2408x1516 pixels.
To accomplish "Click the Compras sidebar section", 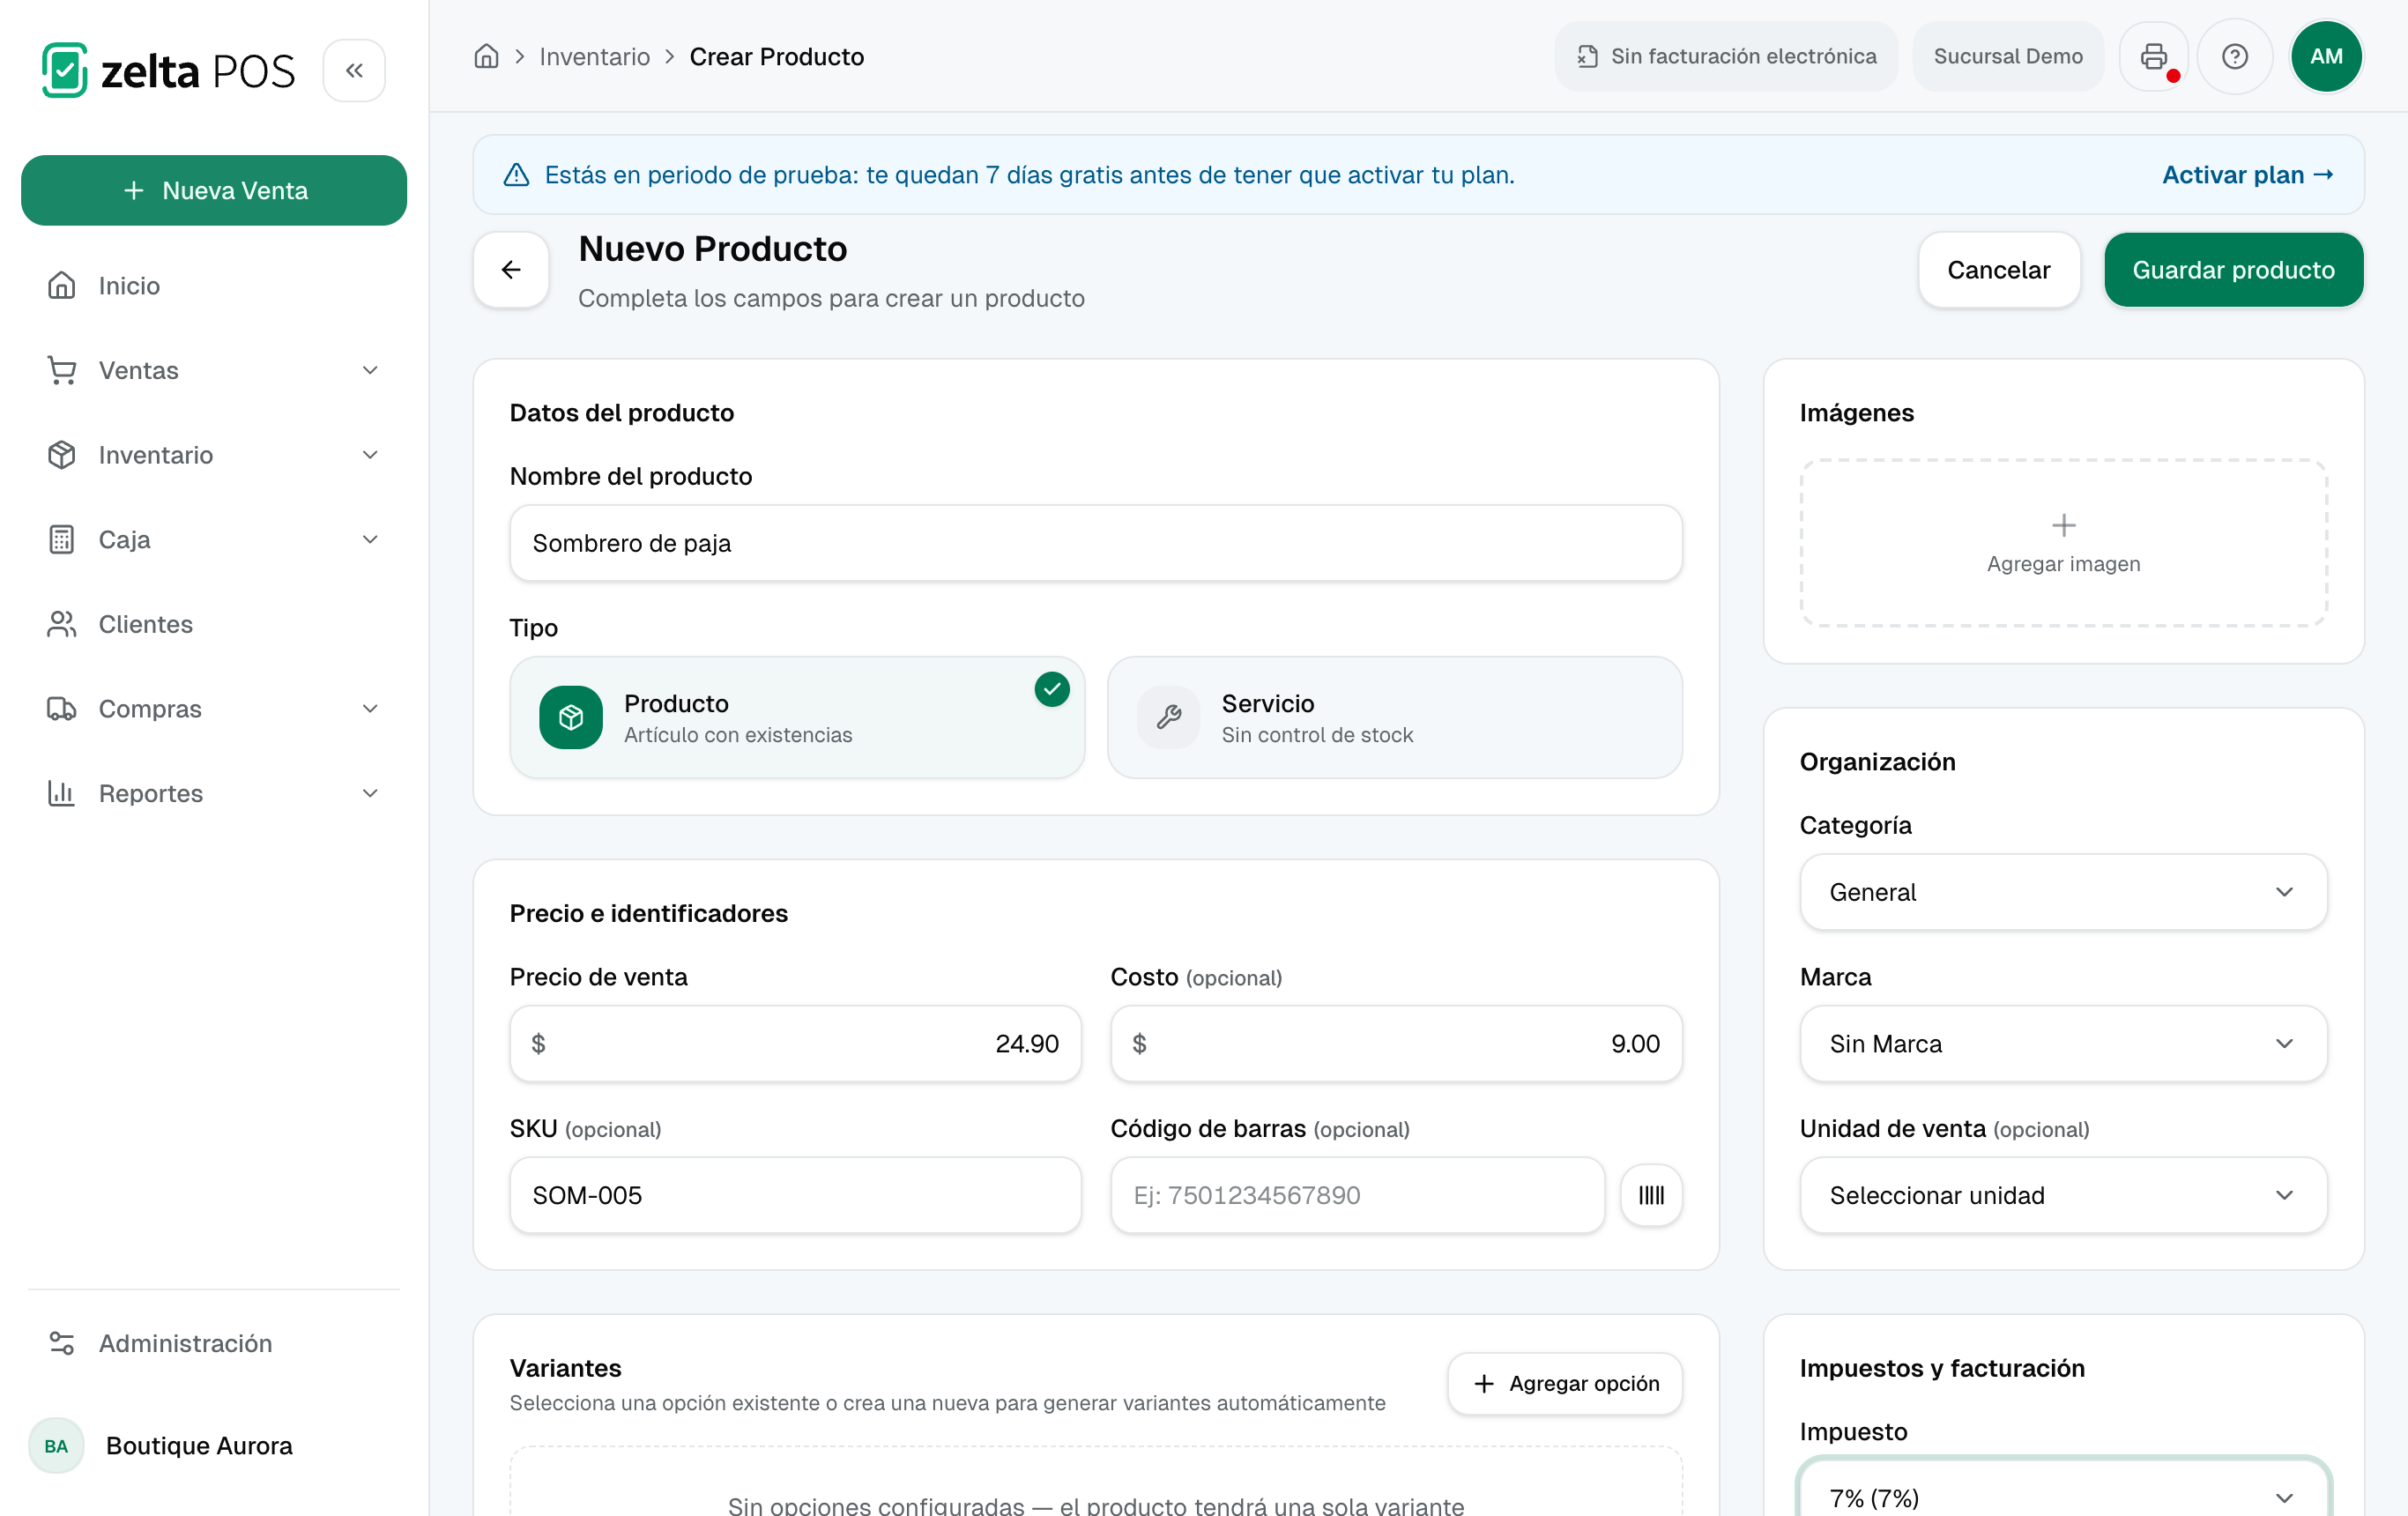I will [x=214, y=709].
